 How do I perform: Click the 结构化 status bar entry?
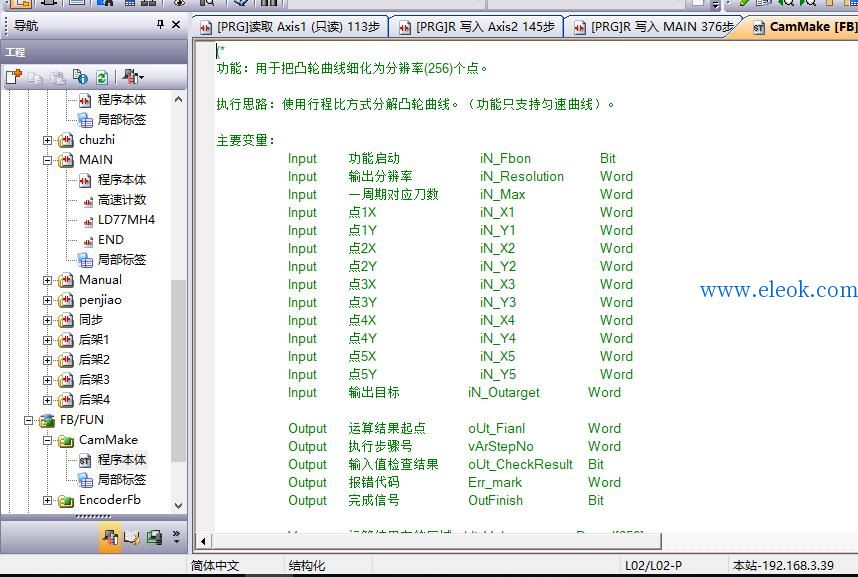point(306,566)
